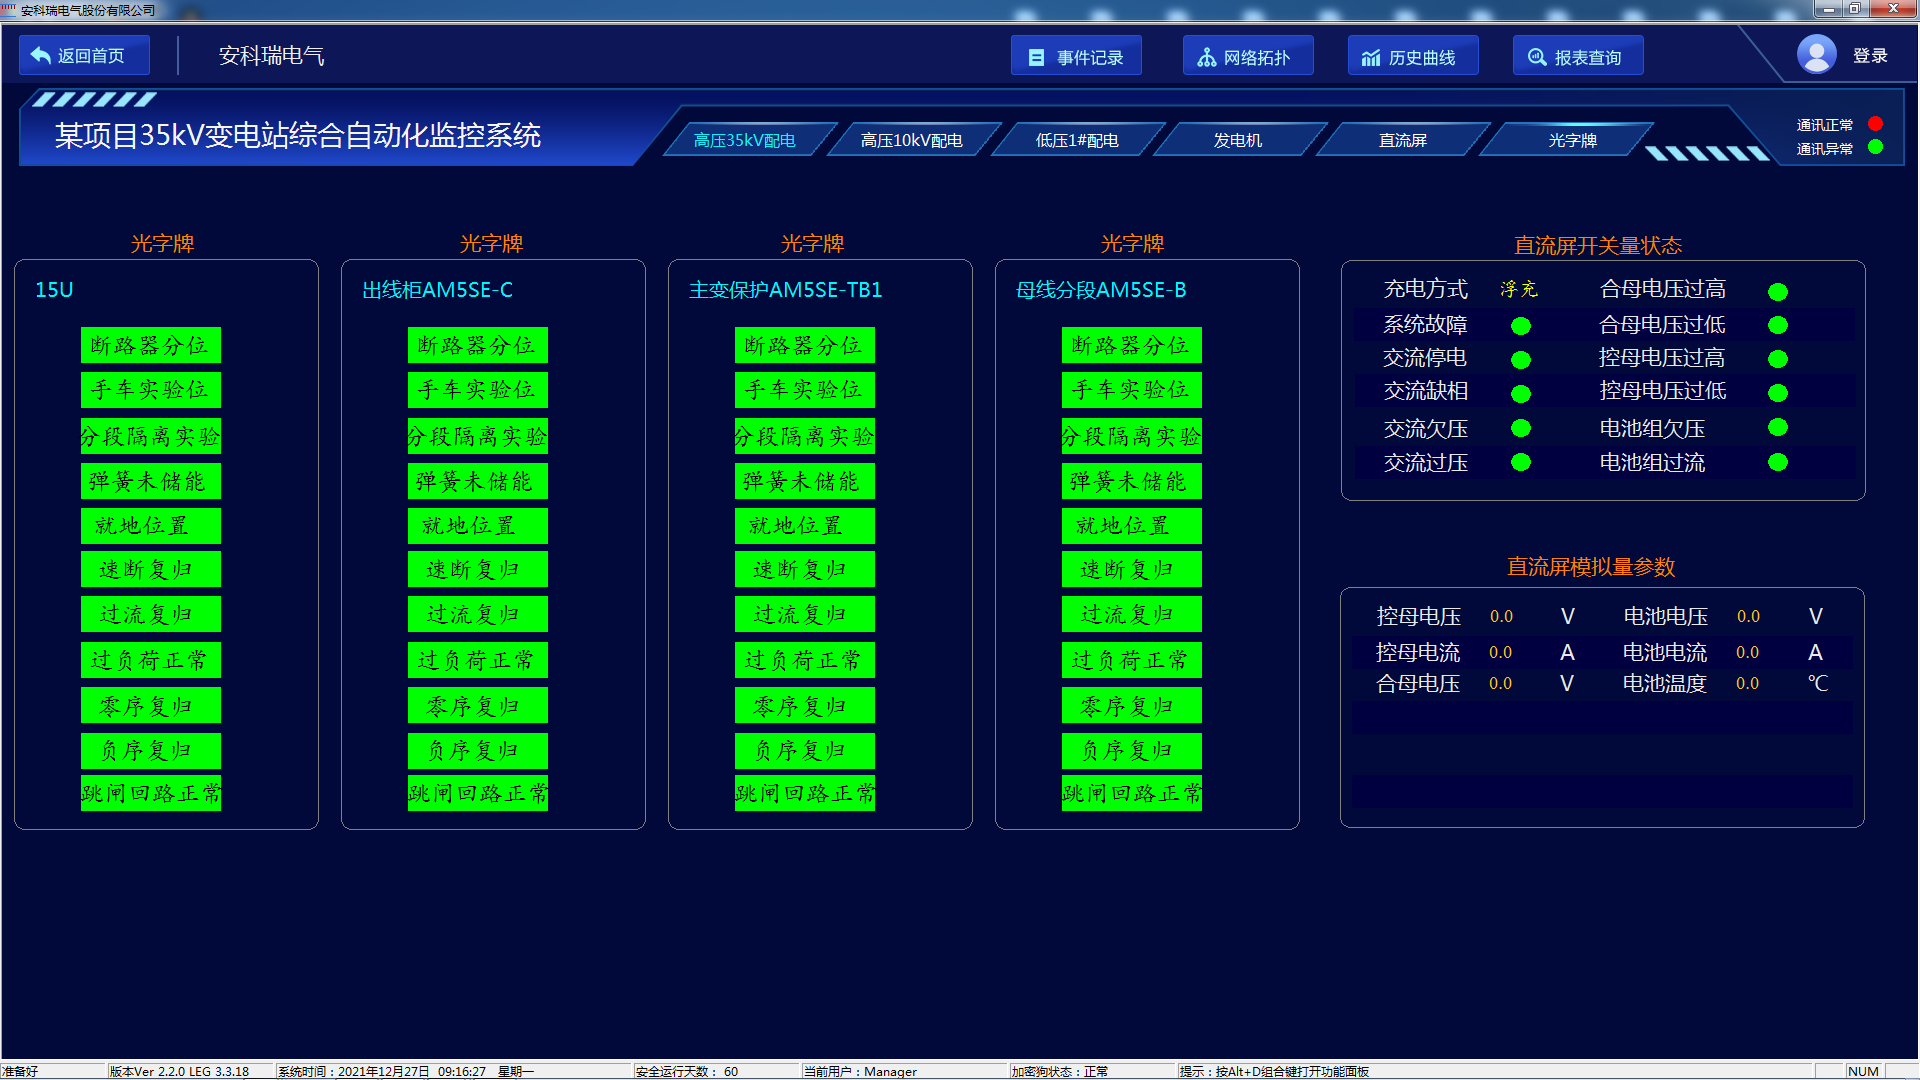Click the 控母电压 value field
The image size is (1920, 1080).
[x=1501, y=617]
